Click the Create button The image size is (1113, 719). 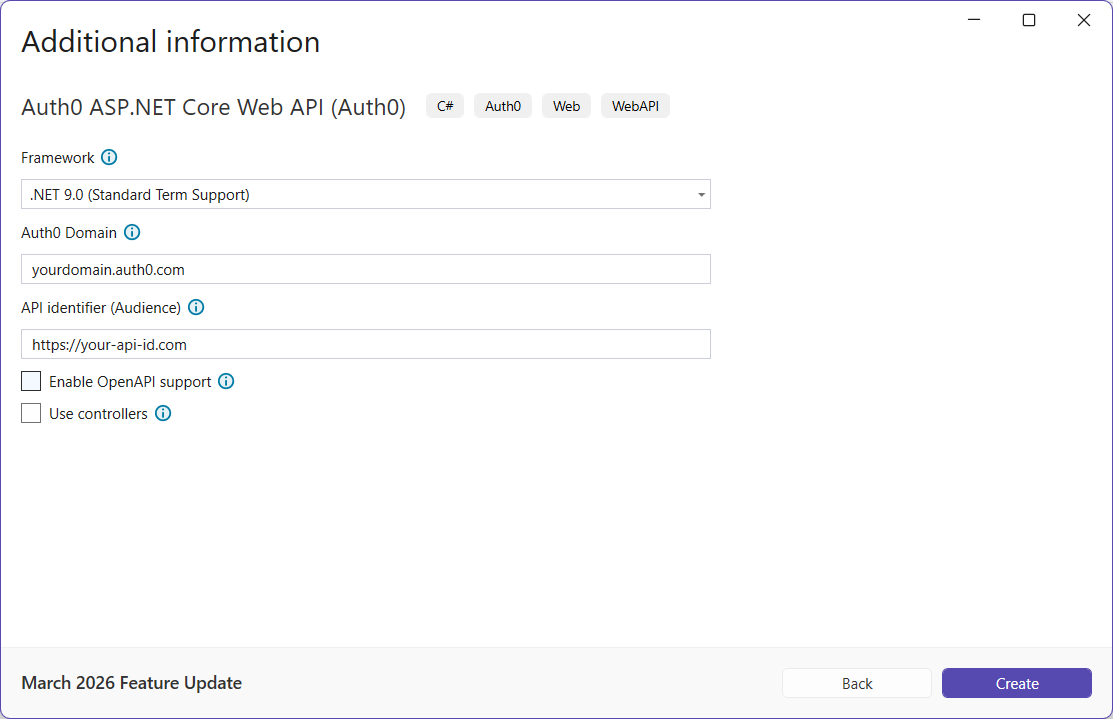(x=1016, y=683)
